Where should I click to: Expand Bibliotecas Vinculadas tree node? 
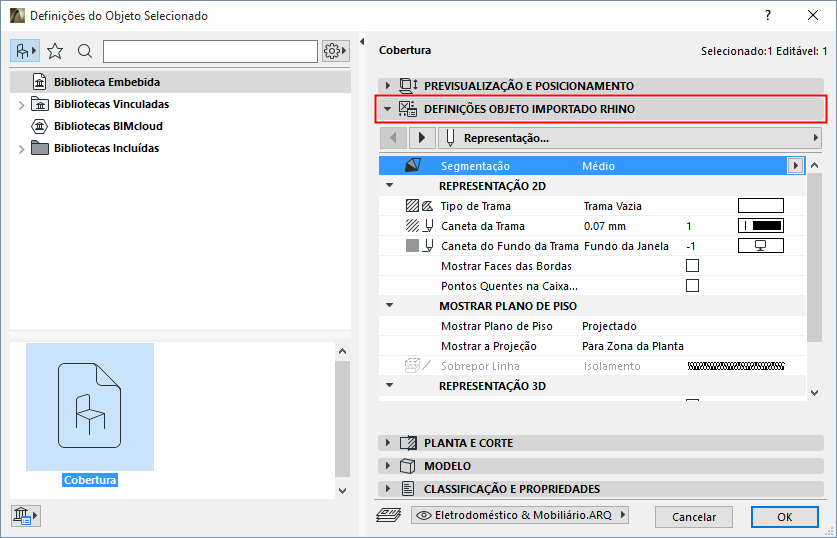point(21,105)
